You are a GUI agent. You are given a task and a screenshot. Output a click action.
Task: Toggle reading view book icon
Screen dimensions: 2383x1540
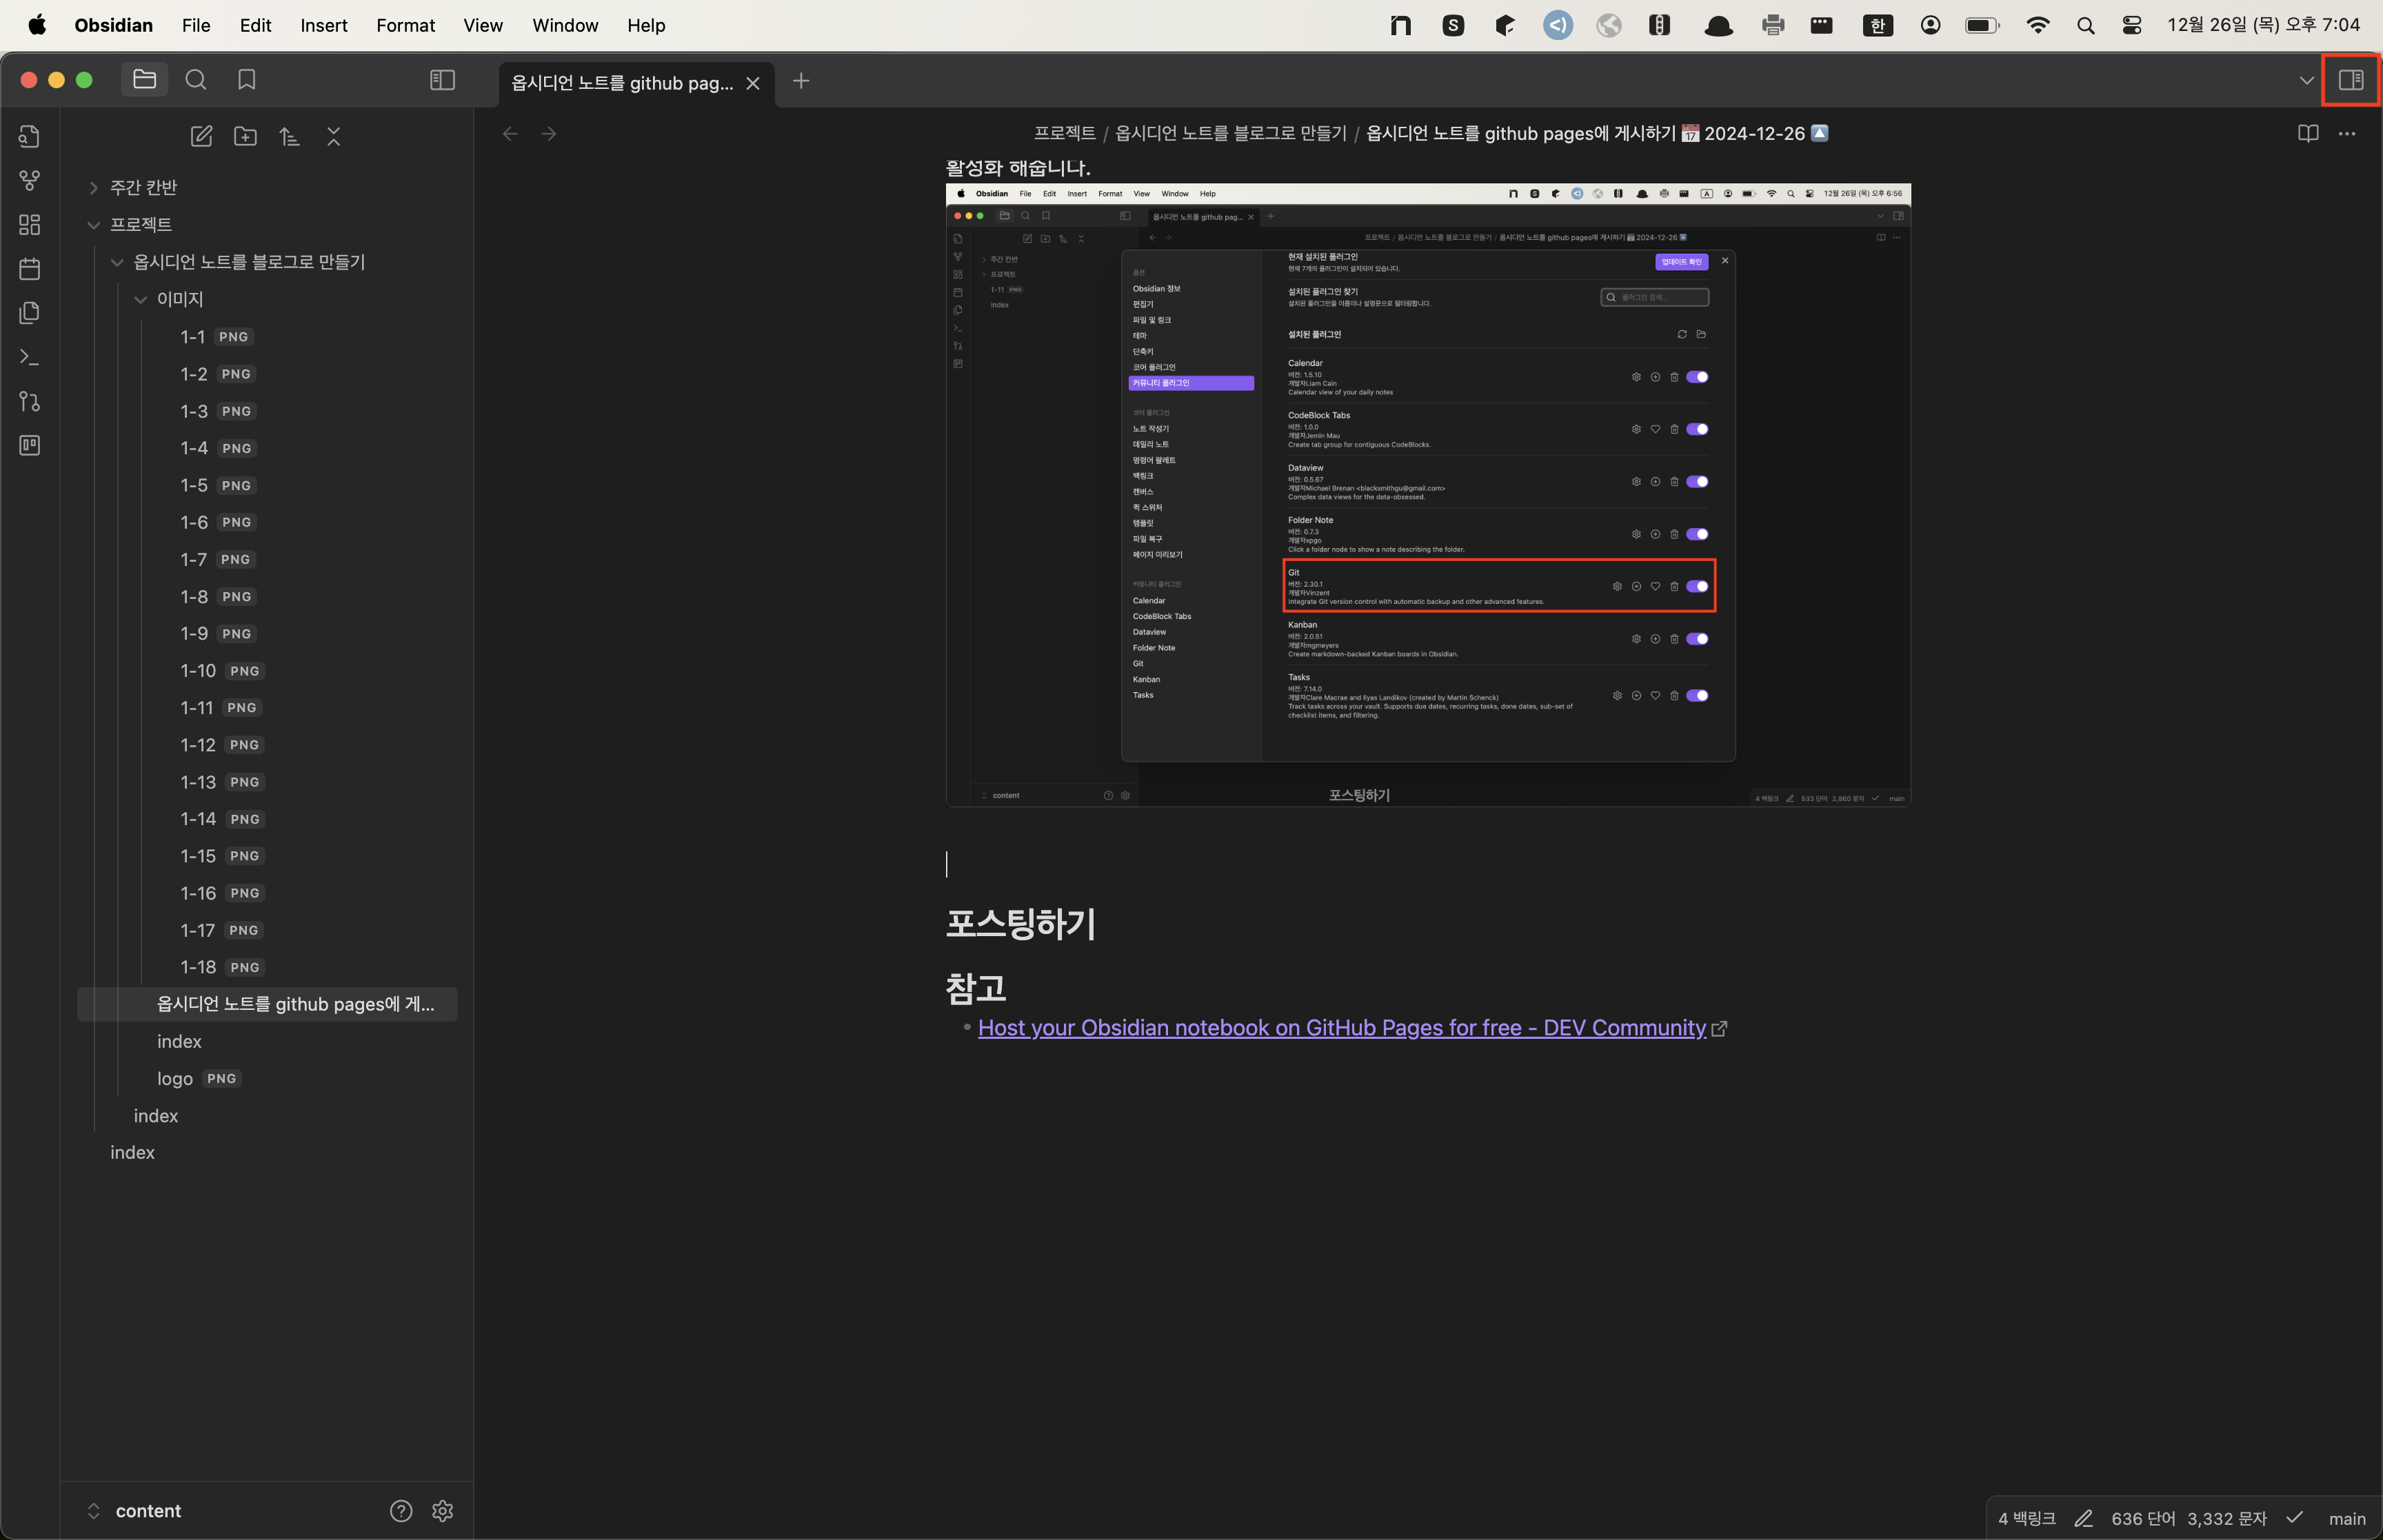(x=2308, y=134)
